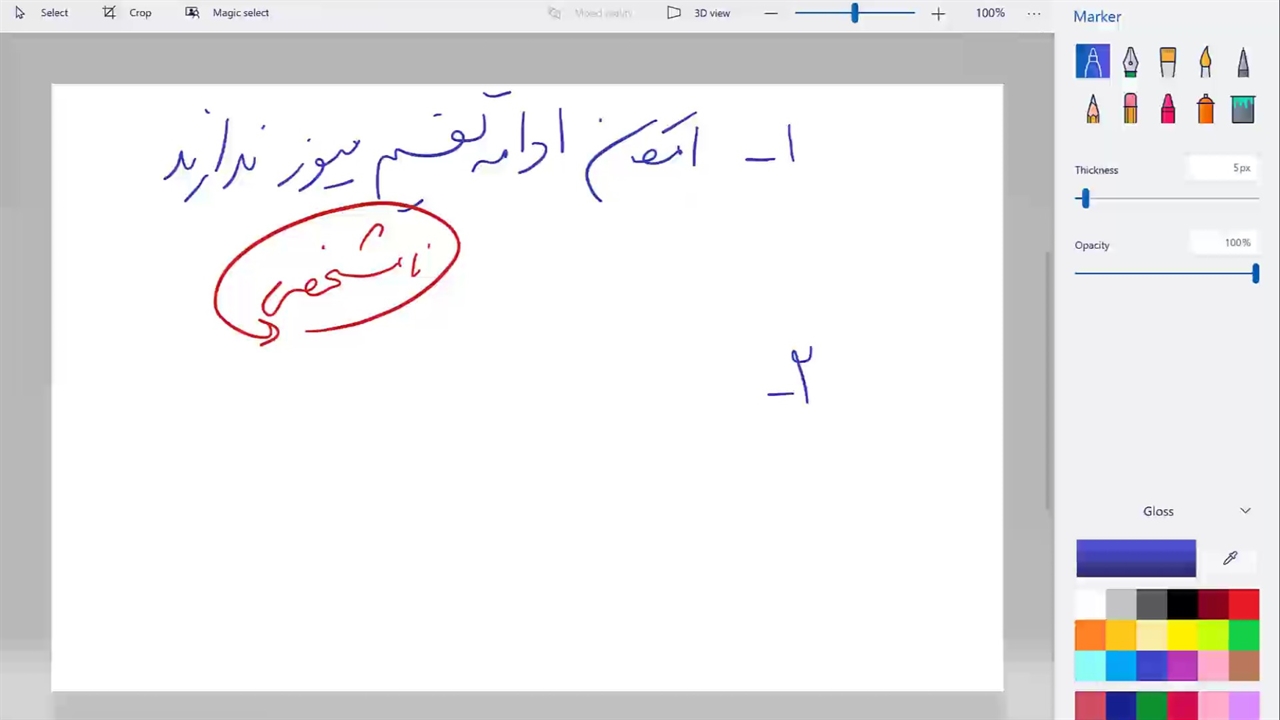1280x720 pixels.
Task: Select the Calligraphy pen brush
Action: 1130,62
